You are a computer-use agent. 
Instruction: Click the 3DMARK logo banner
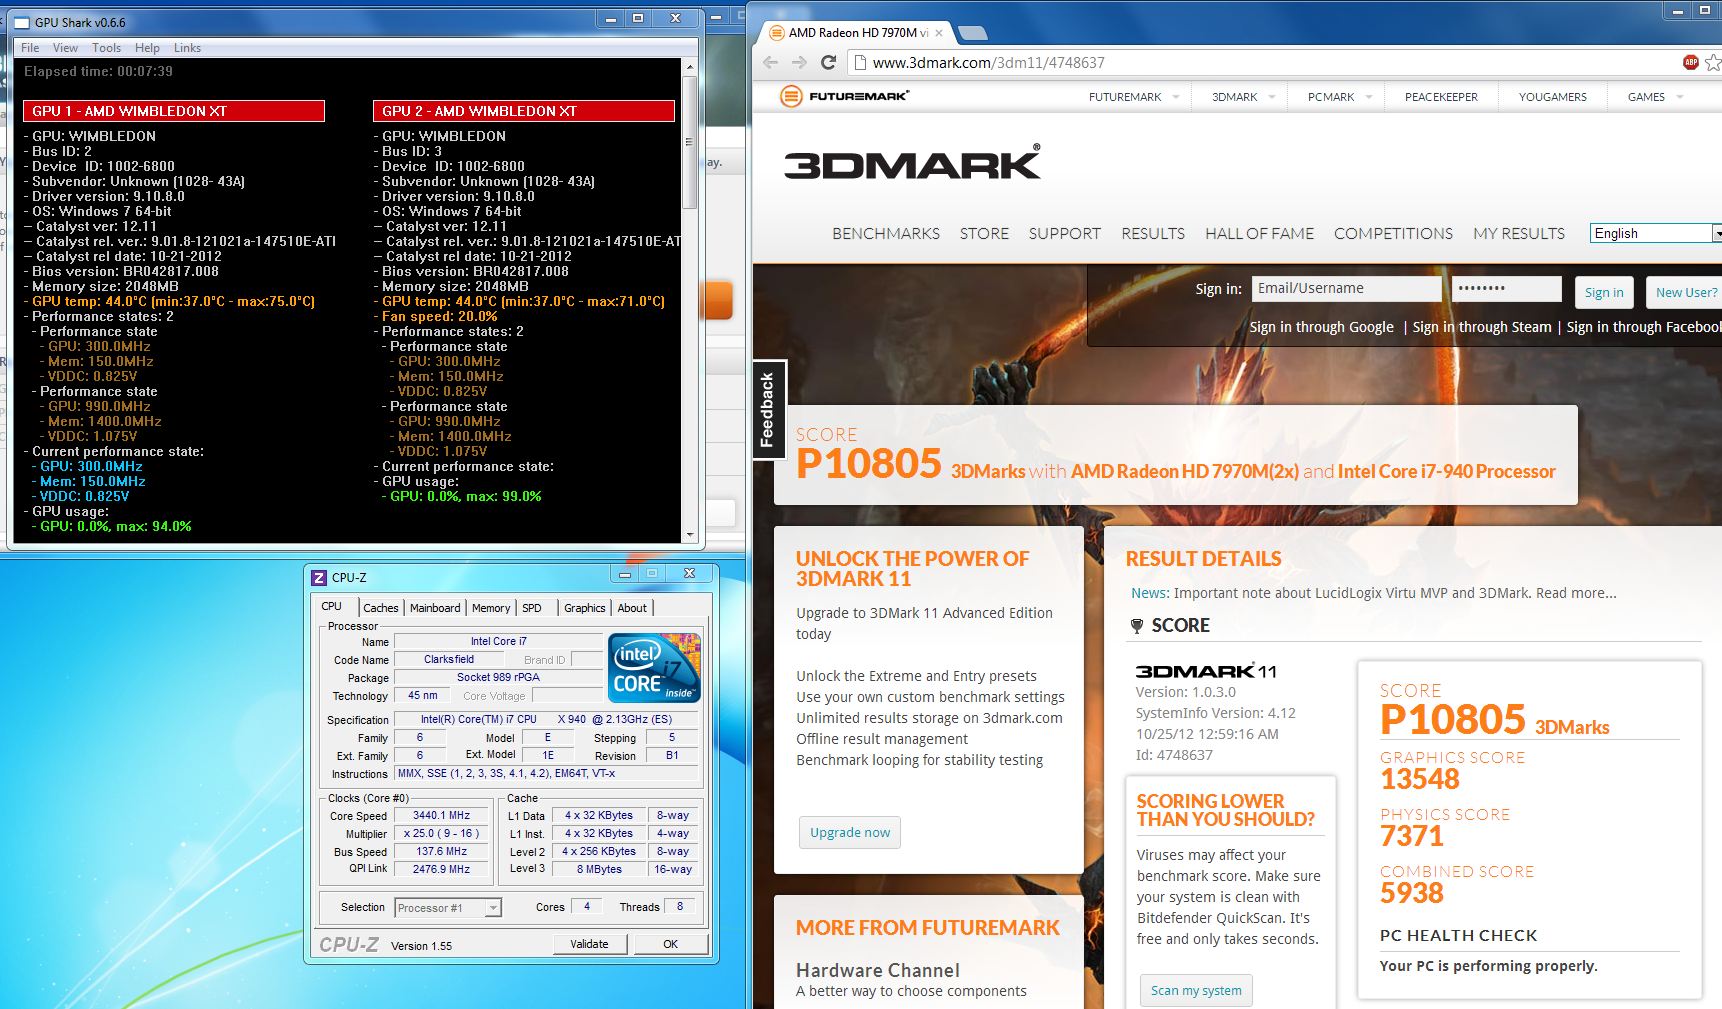point(912,163)
